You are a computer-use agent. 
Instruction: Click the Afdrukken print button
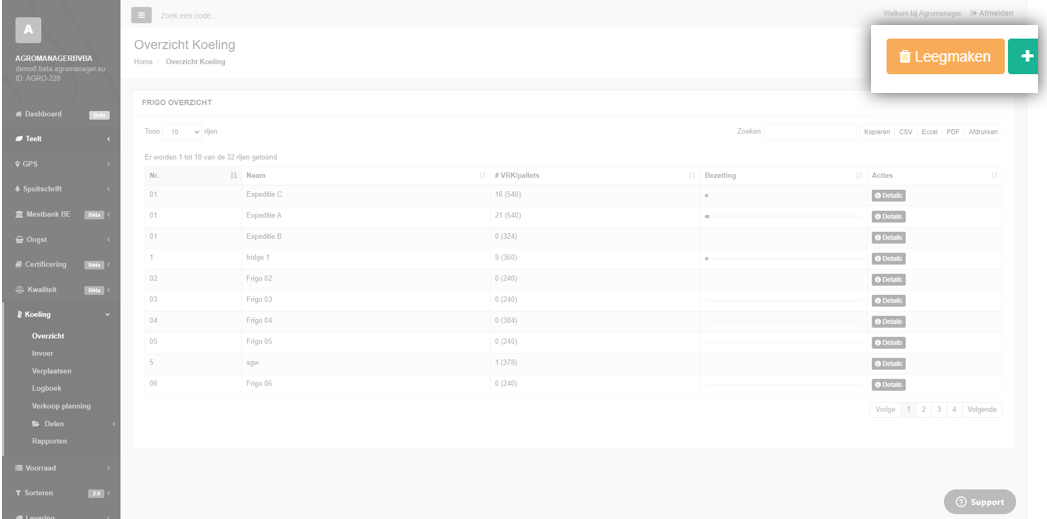(983, 132)
